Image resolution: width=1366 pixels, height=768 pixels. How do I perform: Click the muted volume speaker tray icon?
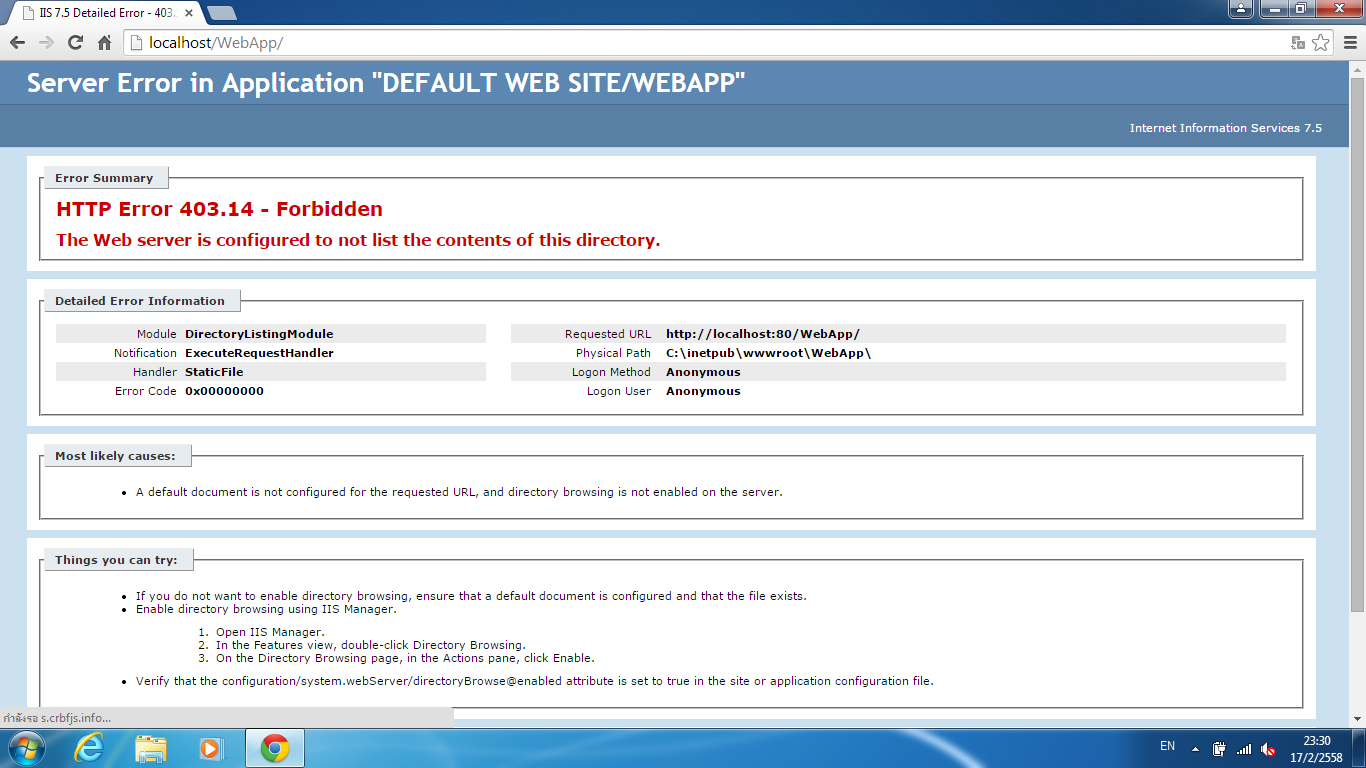(1268, 748)
